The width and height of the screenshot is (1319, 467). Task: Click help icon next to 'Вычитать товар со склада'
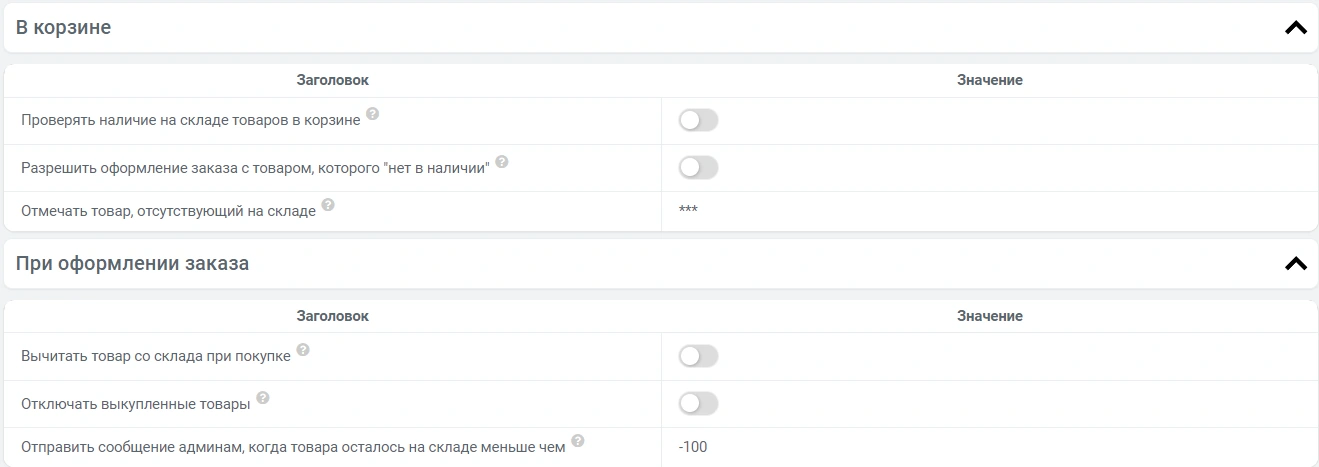(x=303, y=350)
